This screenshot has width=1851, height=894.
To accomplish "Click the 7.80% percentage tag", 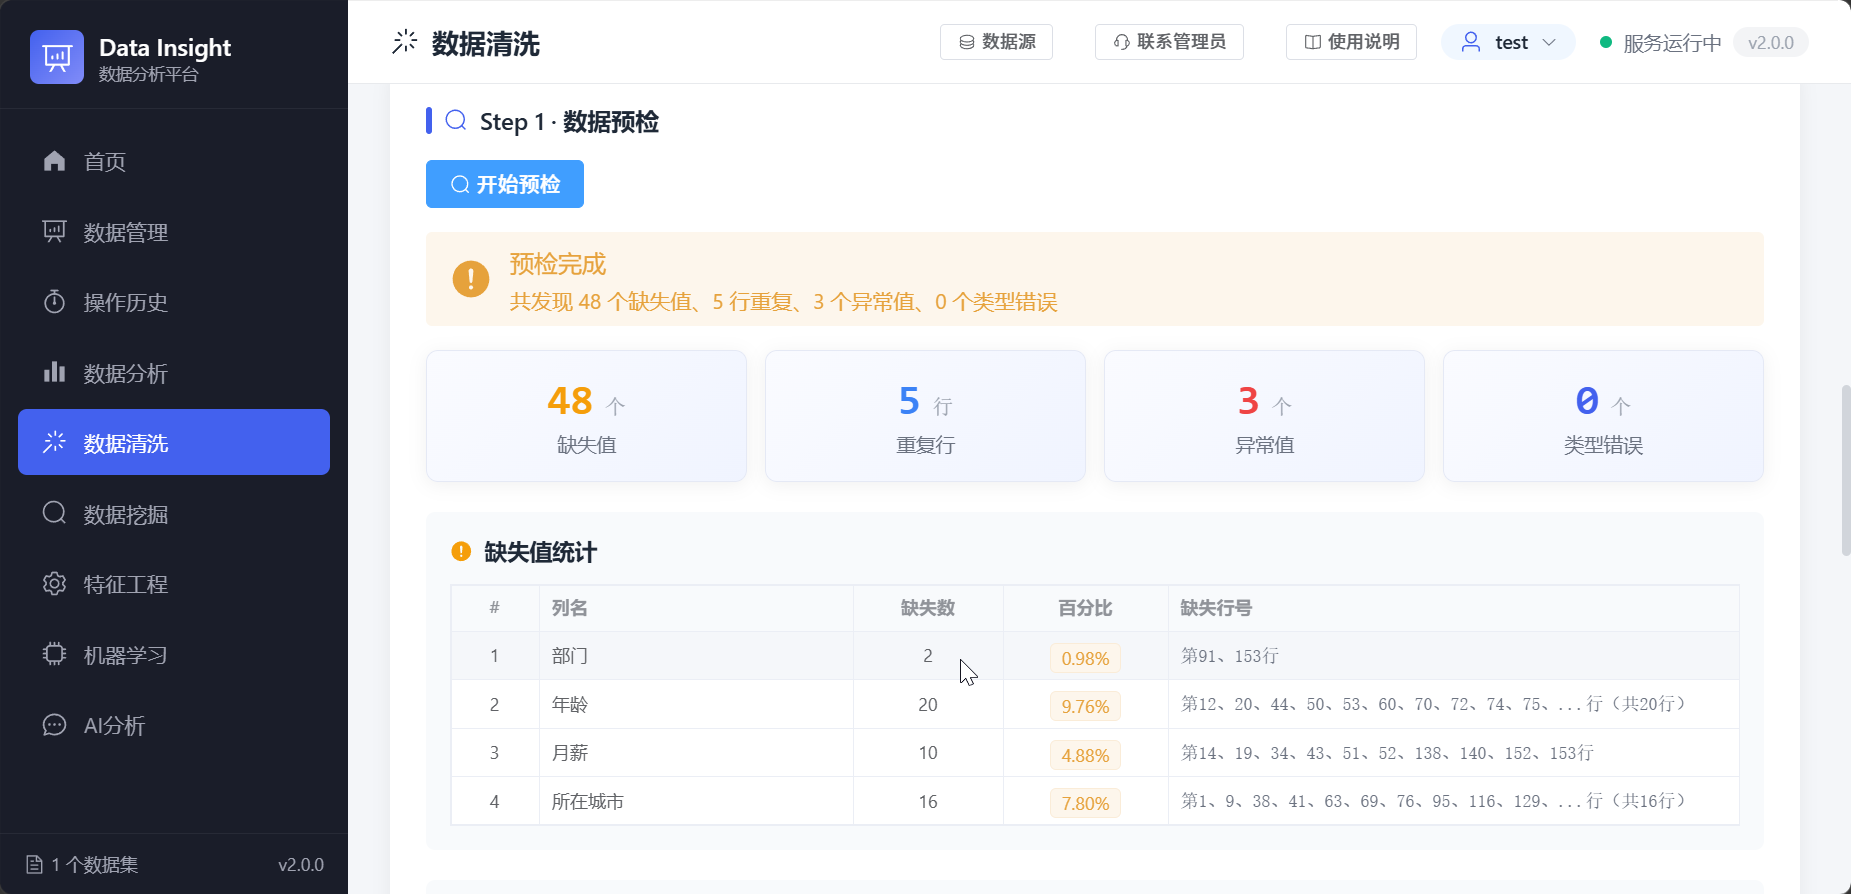I will (1085, 803).
